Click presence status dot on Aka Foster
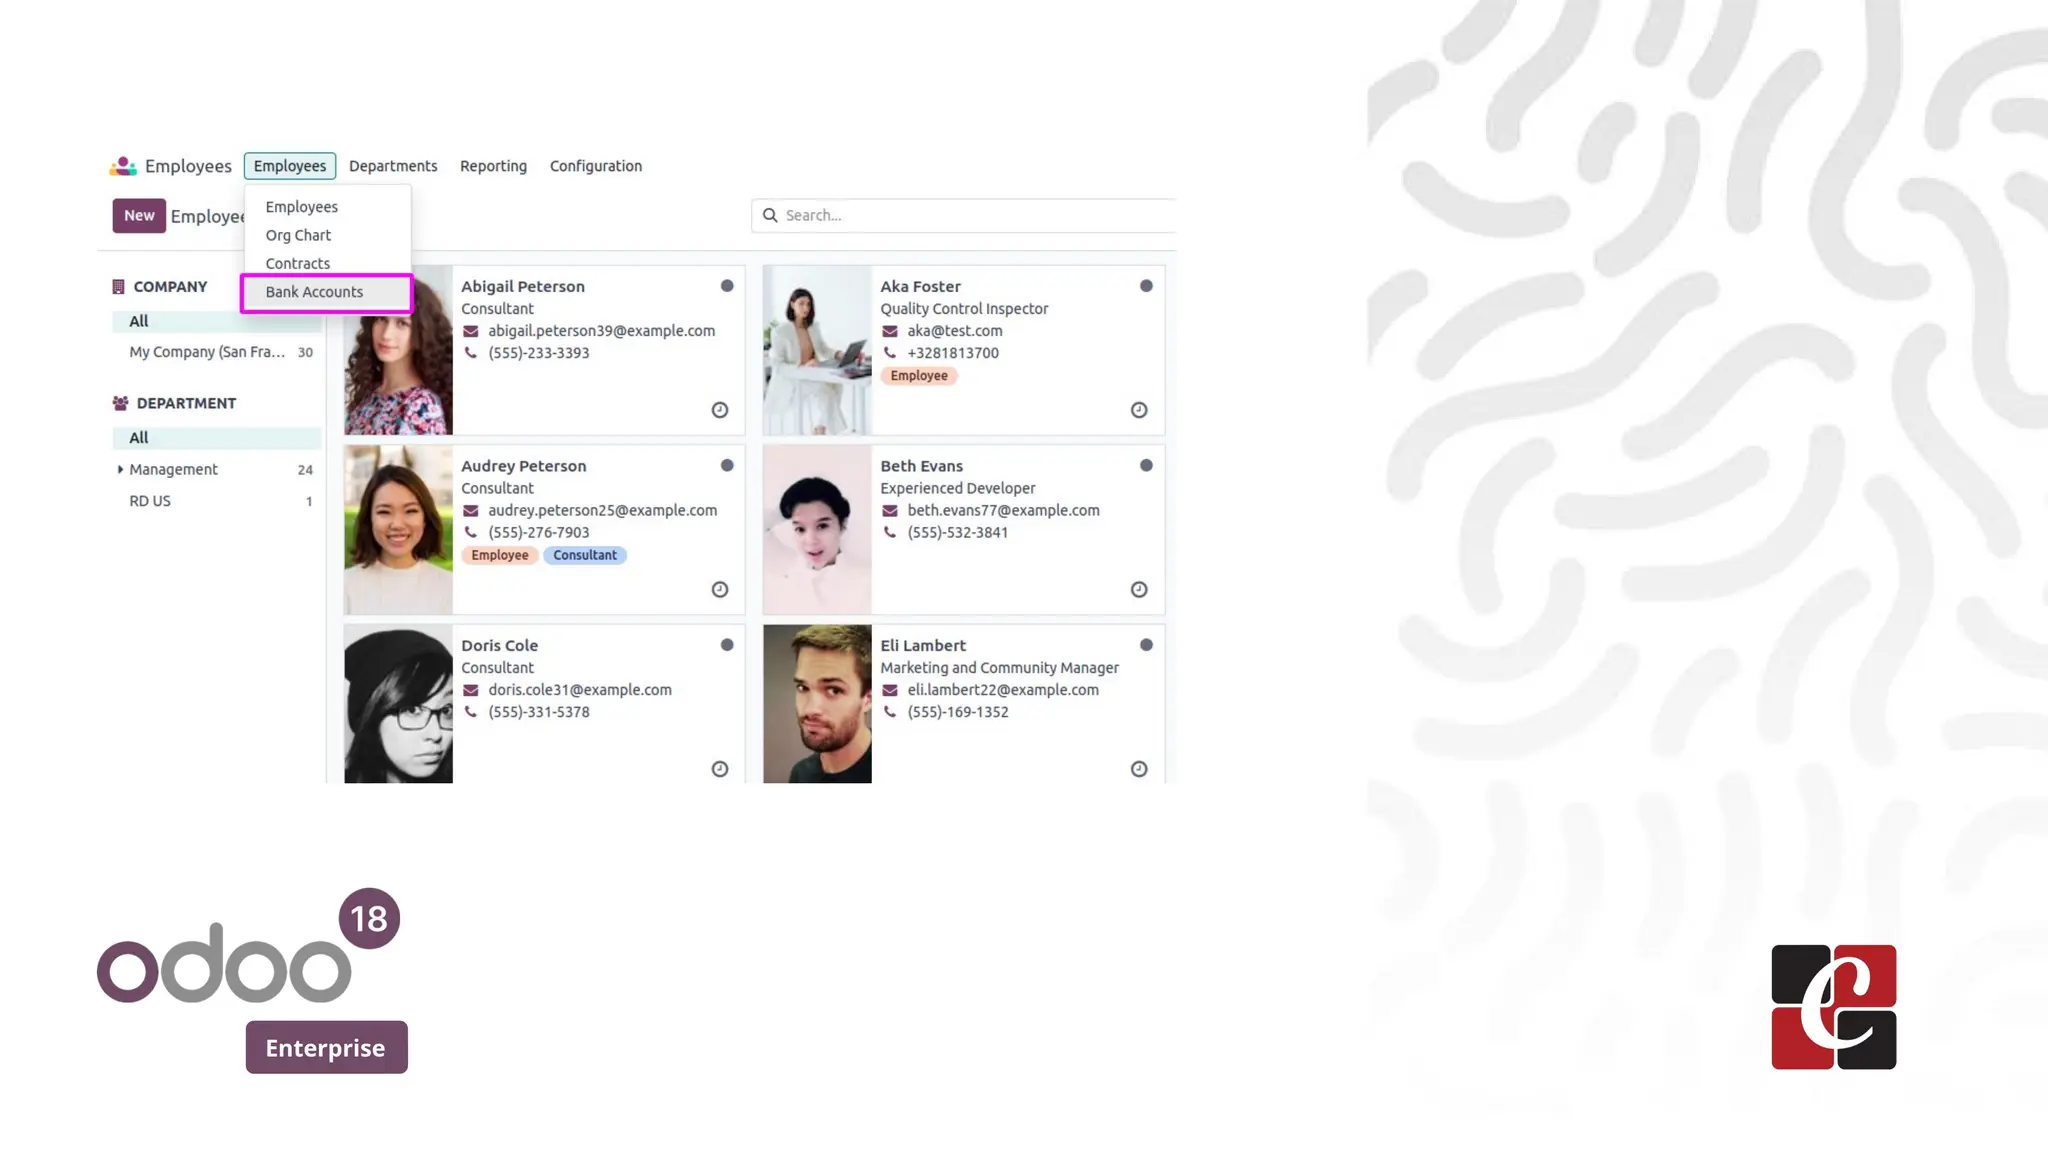 1146,286
